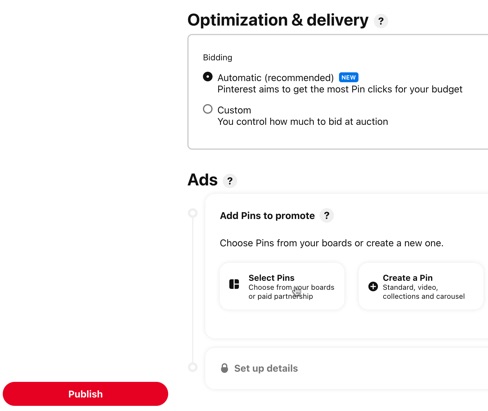Open help for Optimization & delivery

[x=381, y=21]
